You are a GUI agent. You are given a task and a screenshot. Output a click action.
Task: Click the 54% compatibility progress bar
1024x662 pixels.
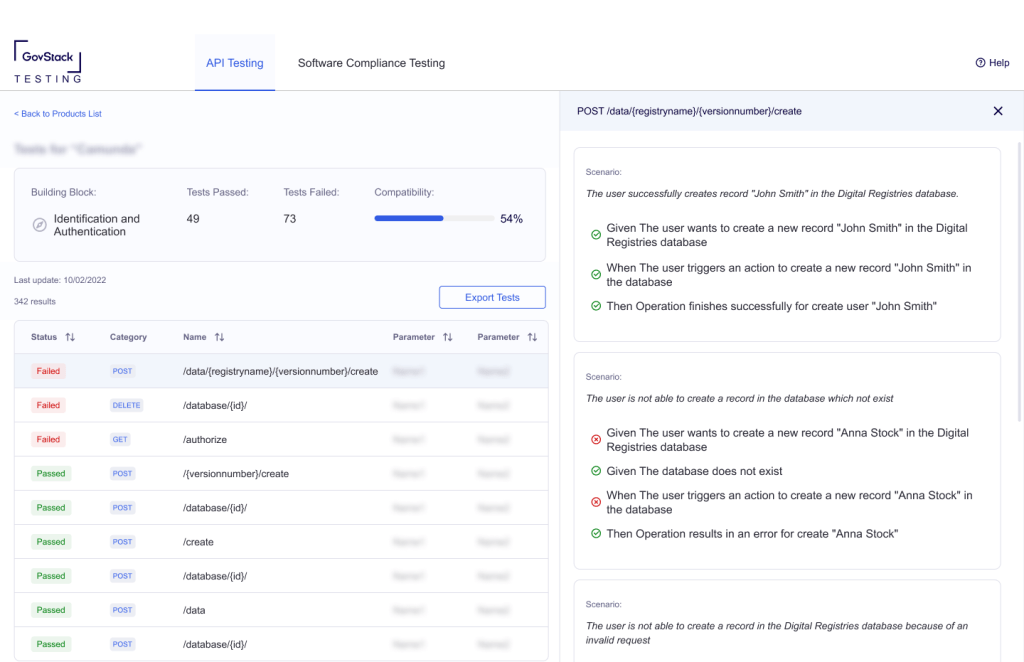coord(434,218)
